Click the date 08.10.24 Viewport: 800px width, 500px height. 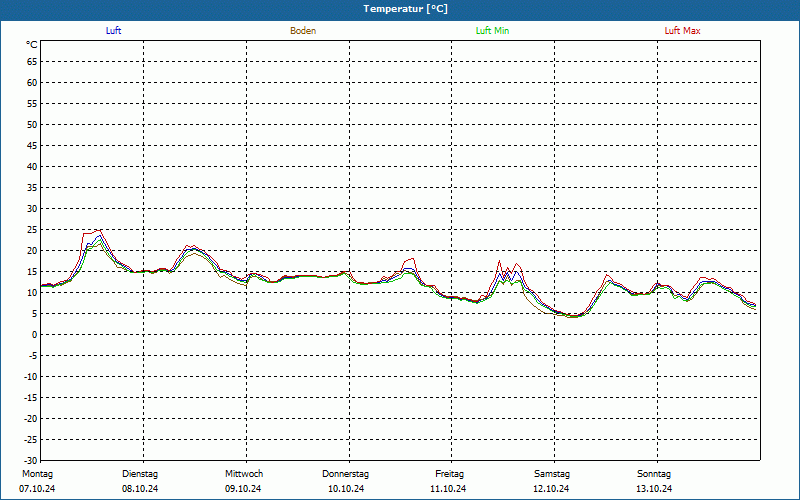click(140, 489)
